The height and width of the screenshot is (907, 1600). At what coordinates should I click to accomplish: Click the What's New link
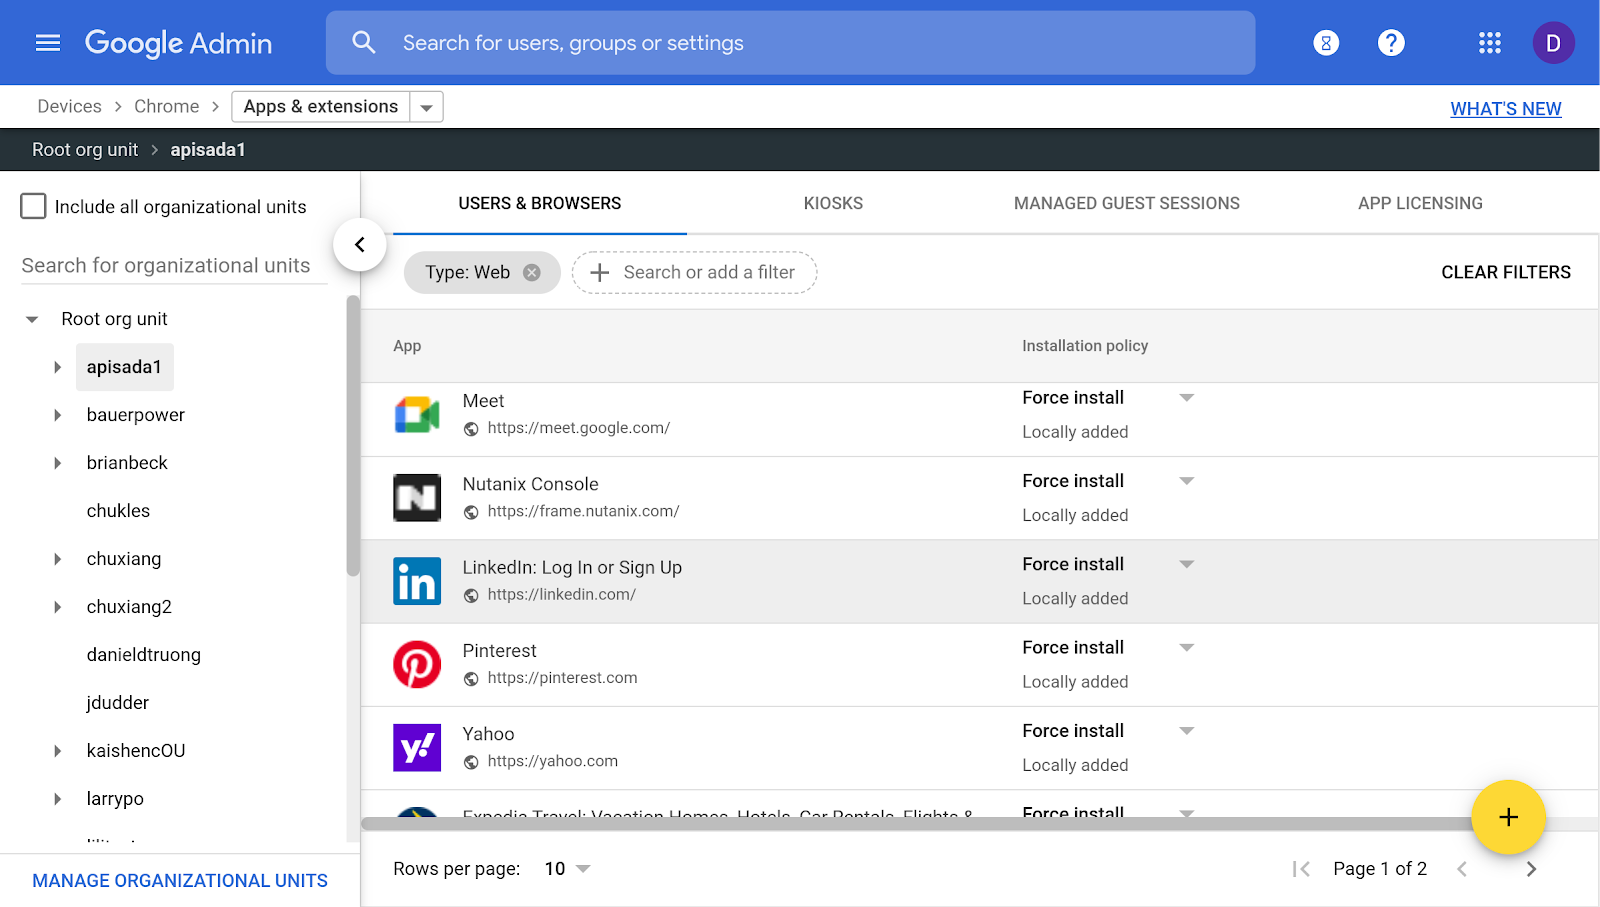tap(1505, 109)
